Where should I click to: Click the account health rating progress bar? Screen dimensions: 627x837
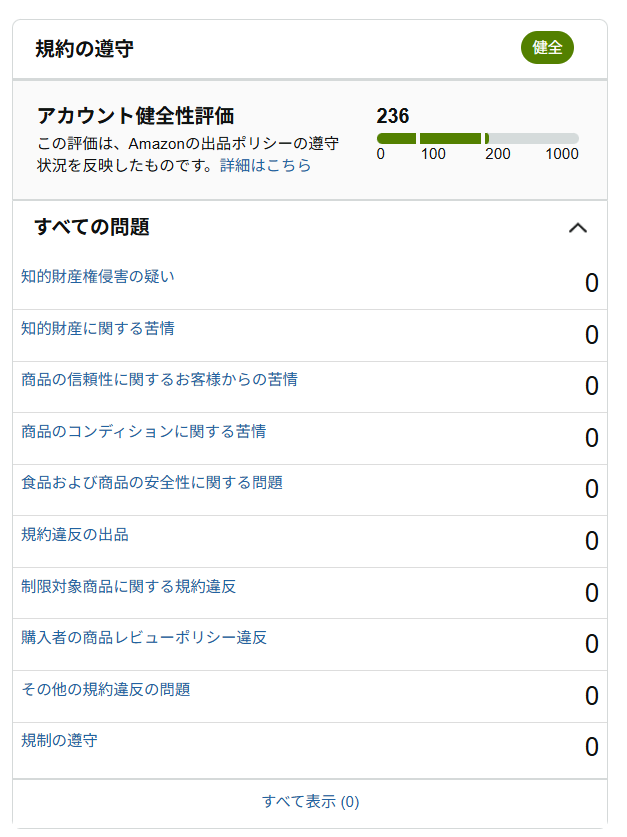click(477, 138)
